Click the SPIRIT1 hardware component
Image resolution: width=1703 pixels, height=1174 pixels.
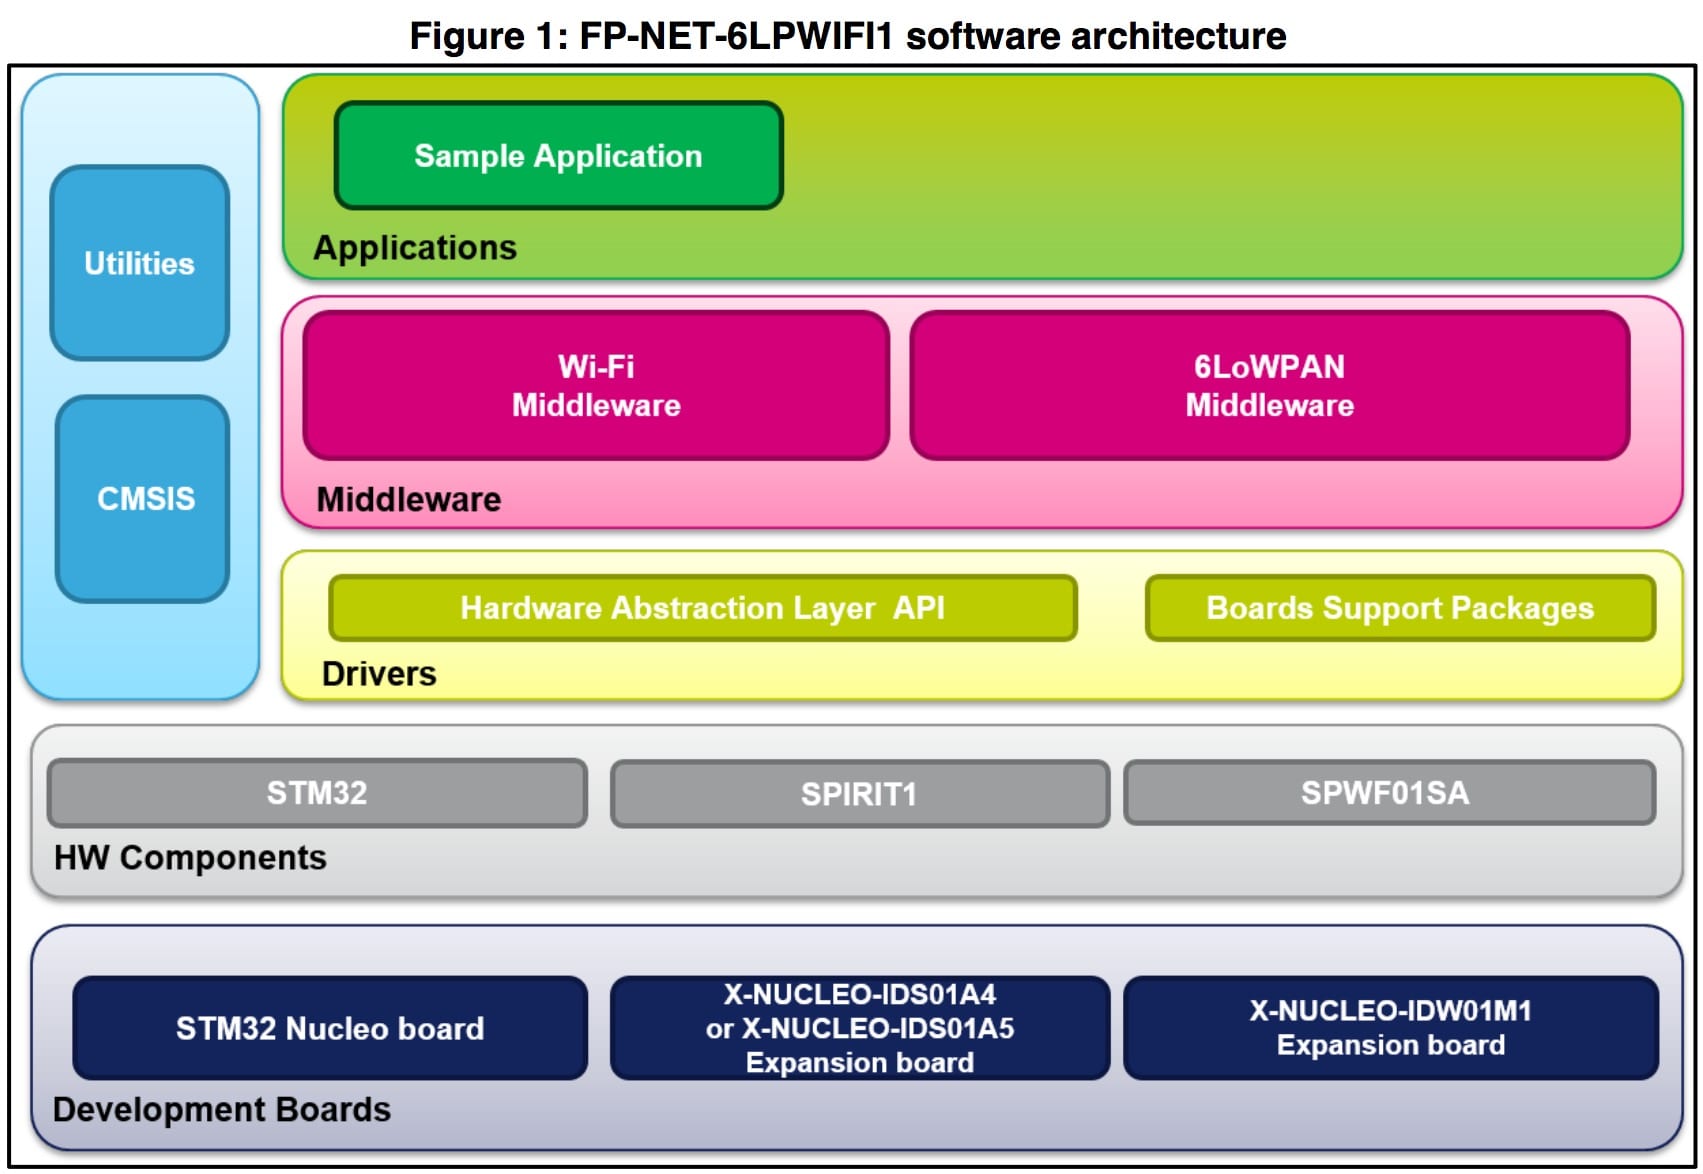click(859, 794)
